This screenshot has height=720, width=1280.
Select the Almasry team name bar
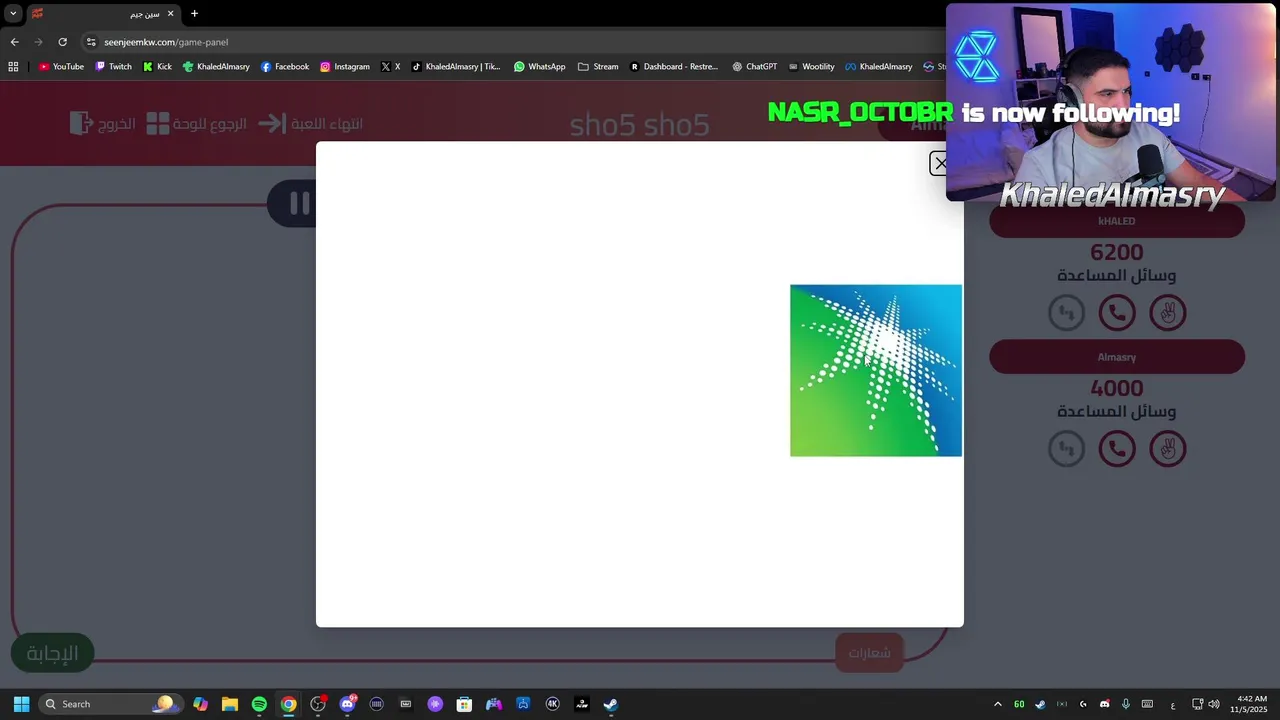pyautogui.click(x=1117, y=357)
